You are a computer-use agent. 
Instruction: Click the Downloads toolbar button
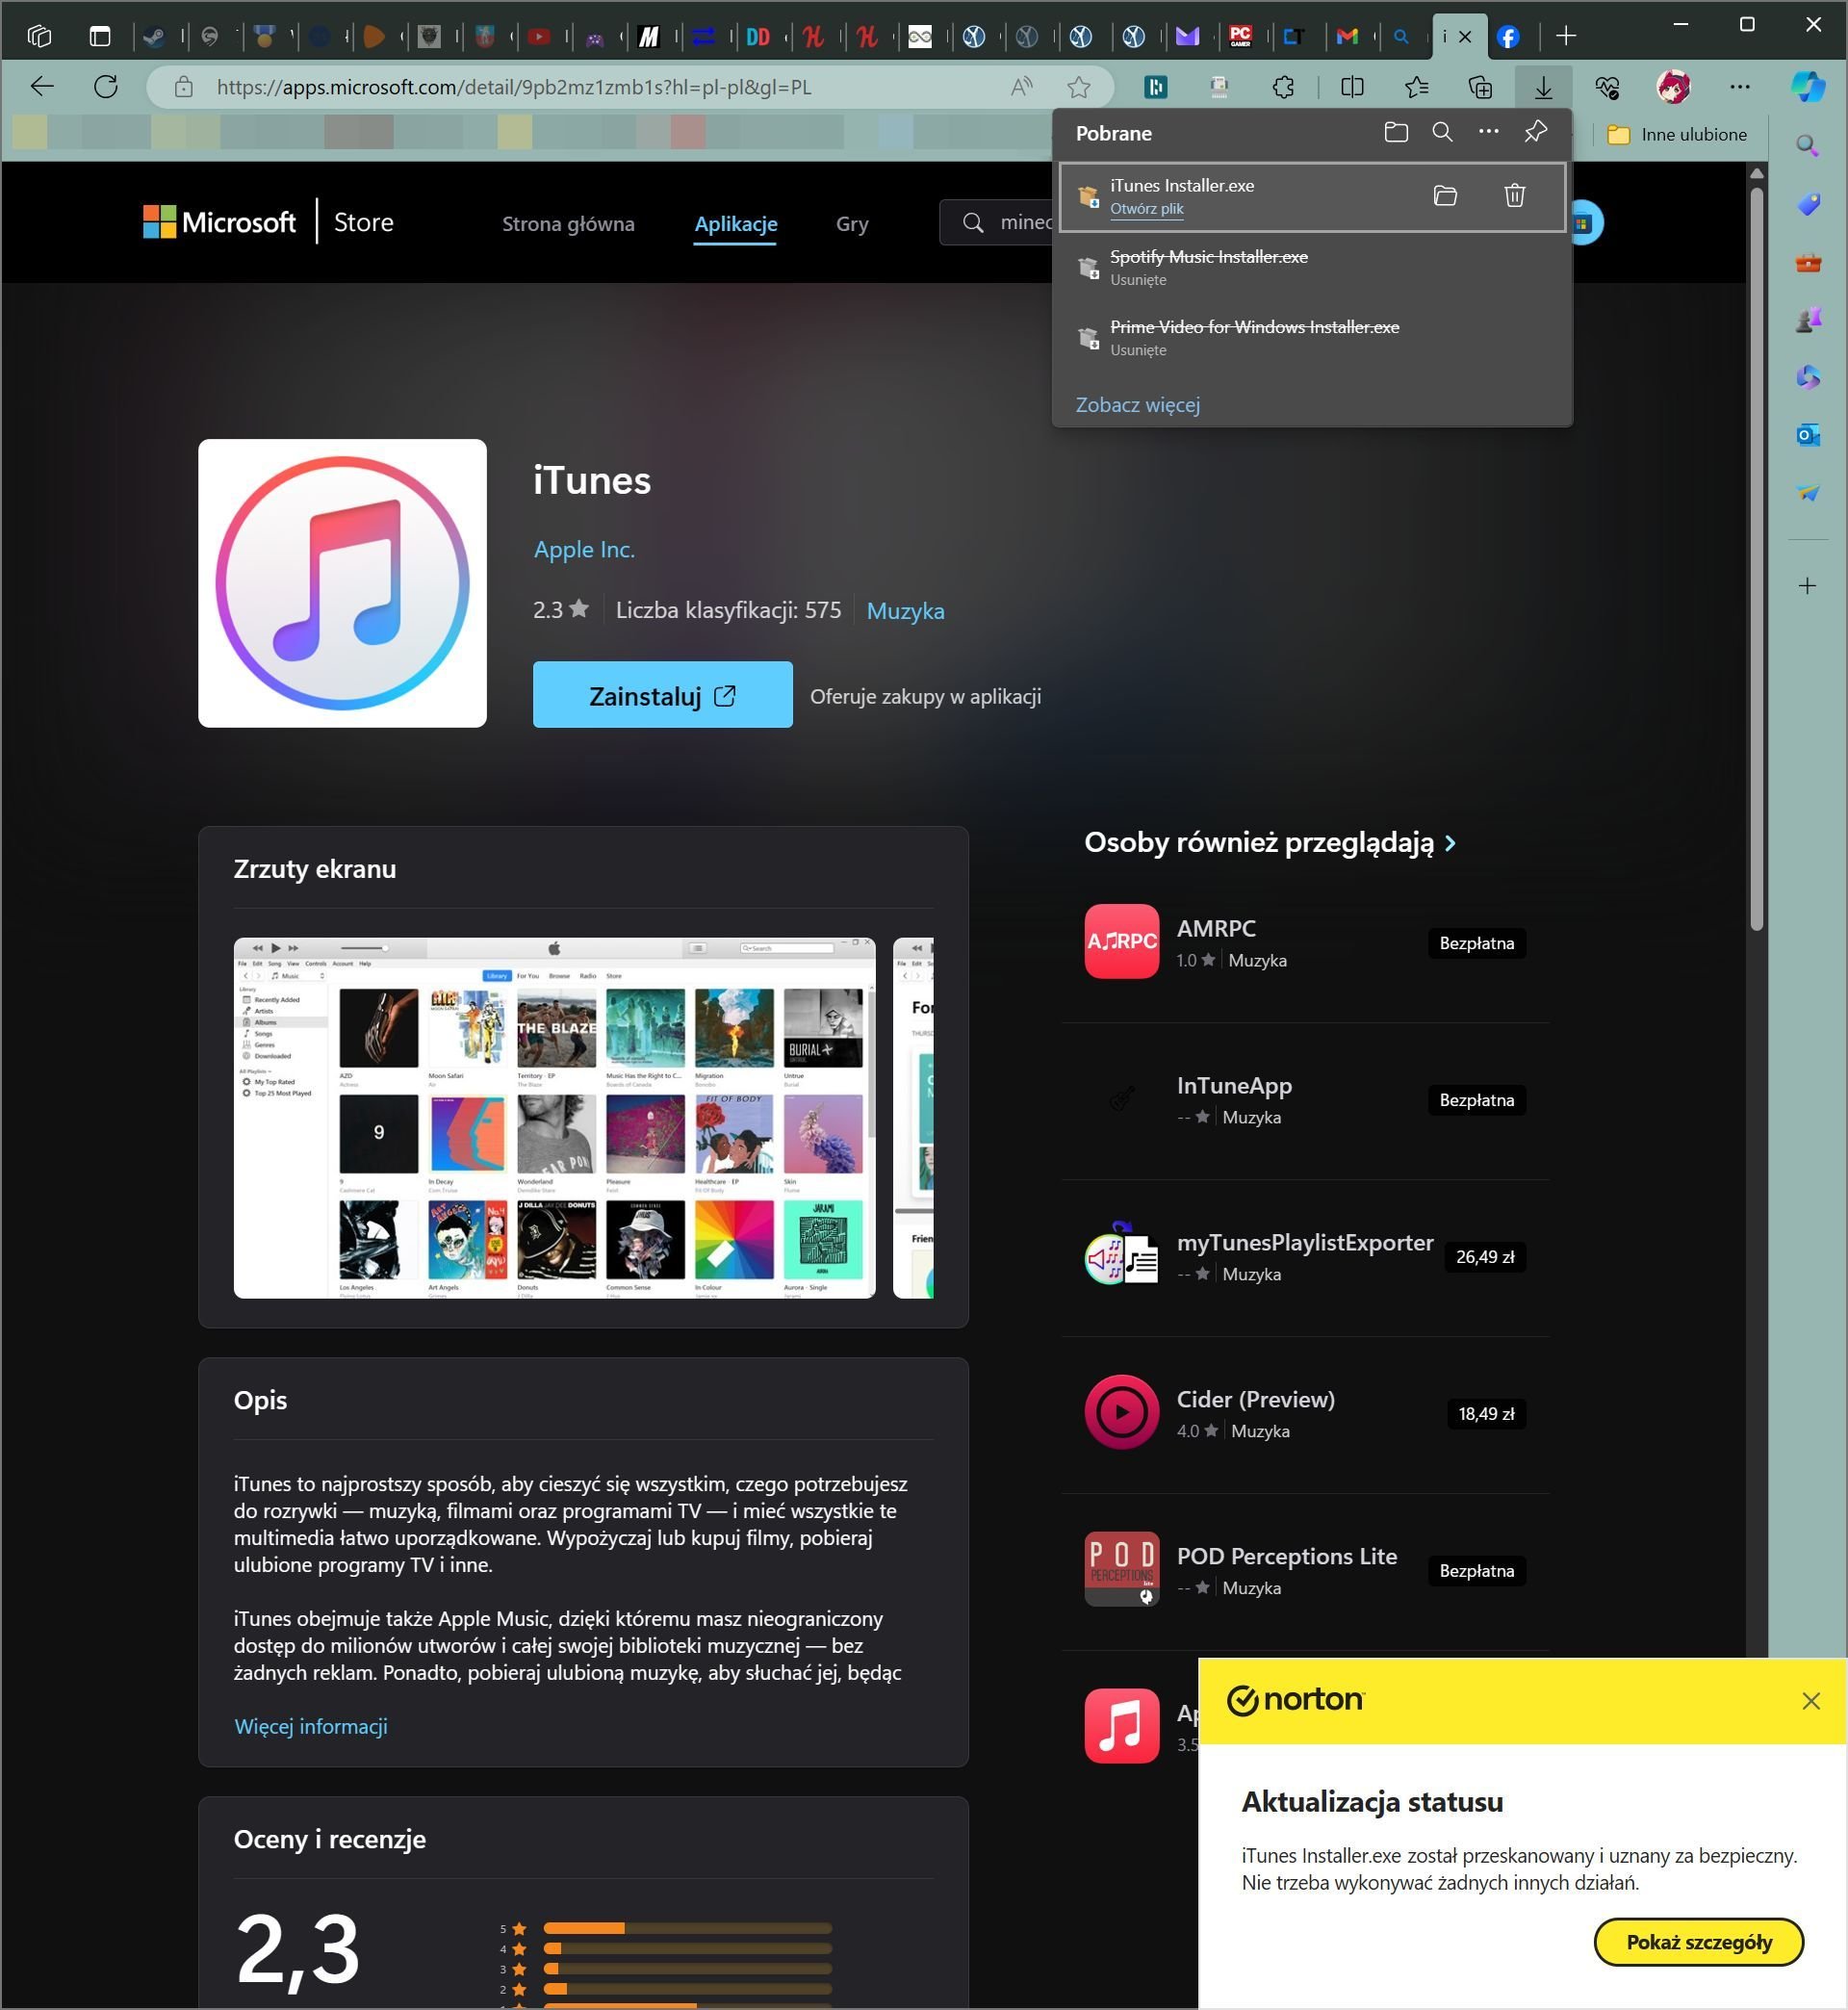[x=1543, y=88]
